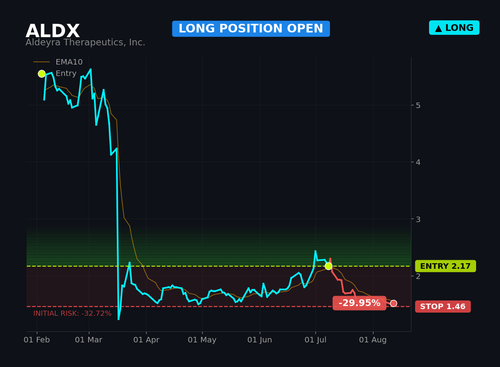The height and width of the screenshot is (367, 500).
Task: Click the price axis value 4
Action: point(418,162)
